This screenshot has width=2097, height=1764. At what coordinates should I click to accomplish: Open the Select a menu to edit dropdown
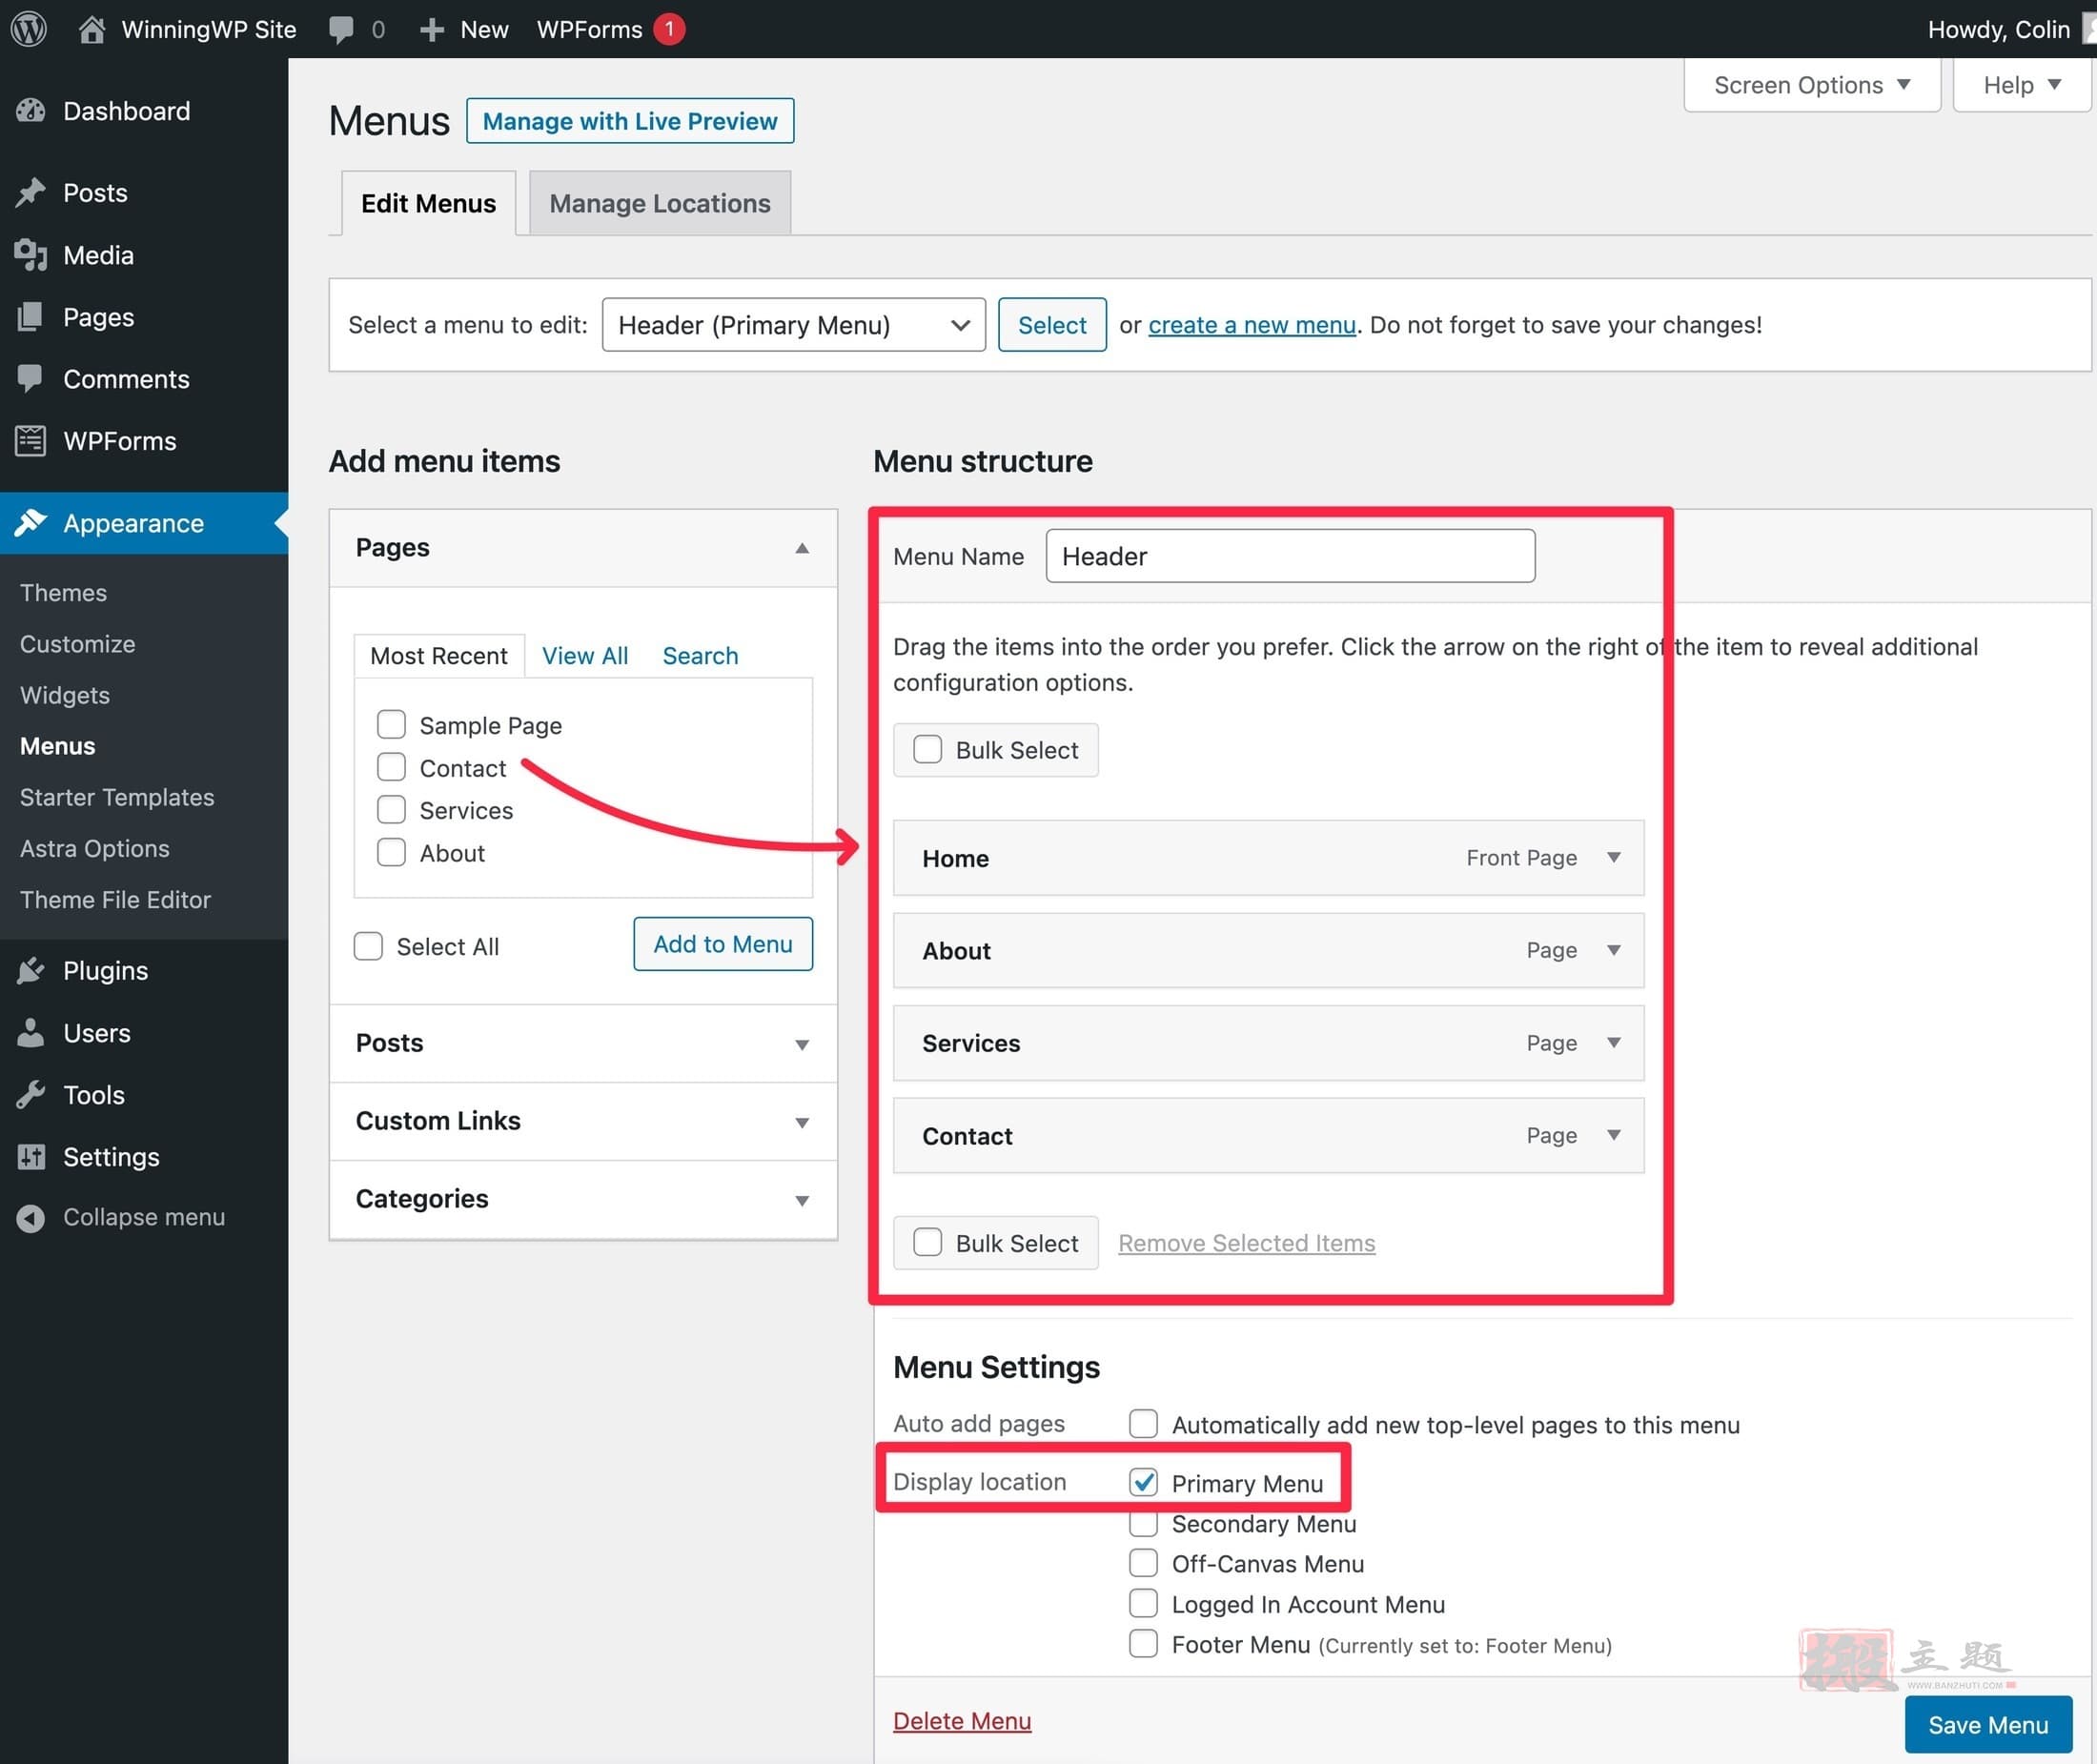click(793, 324)
